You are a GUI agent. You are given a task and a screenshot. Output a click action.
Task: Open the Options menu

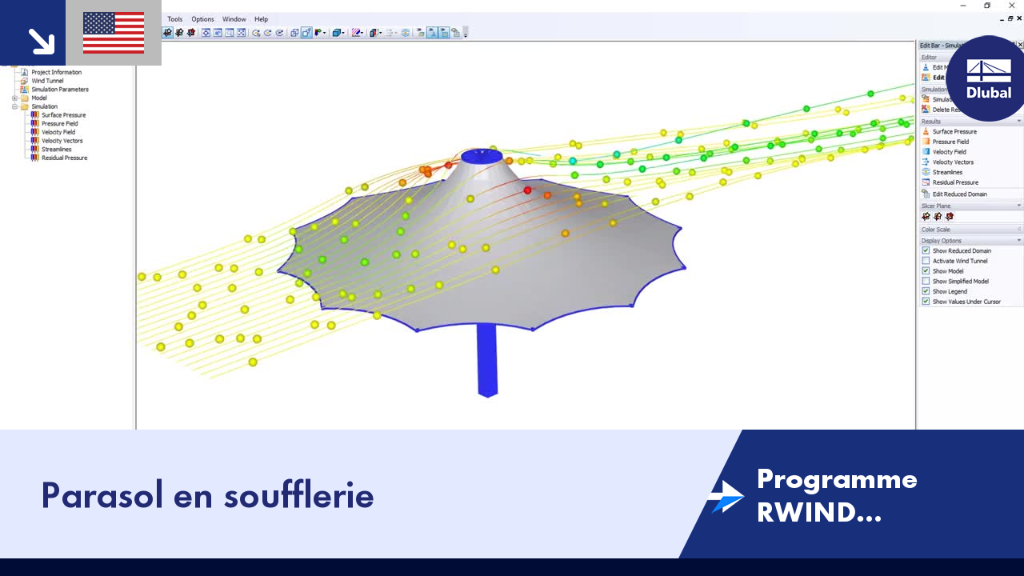coord(202,19)
